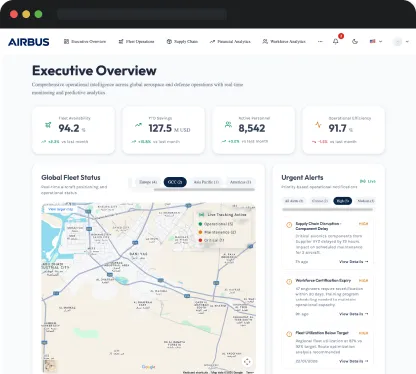The width and height of the screenshot is (416, 374).
Task: Click the browser address bar
Action: (x=142, y=14)
